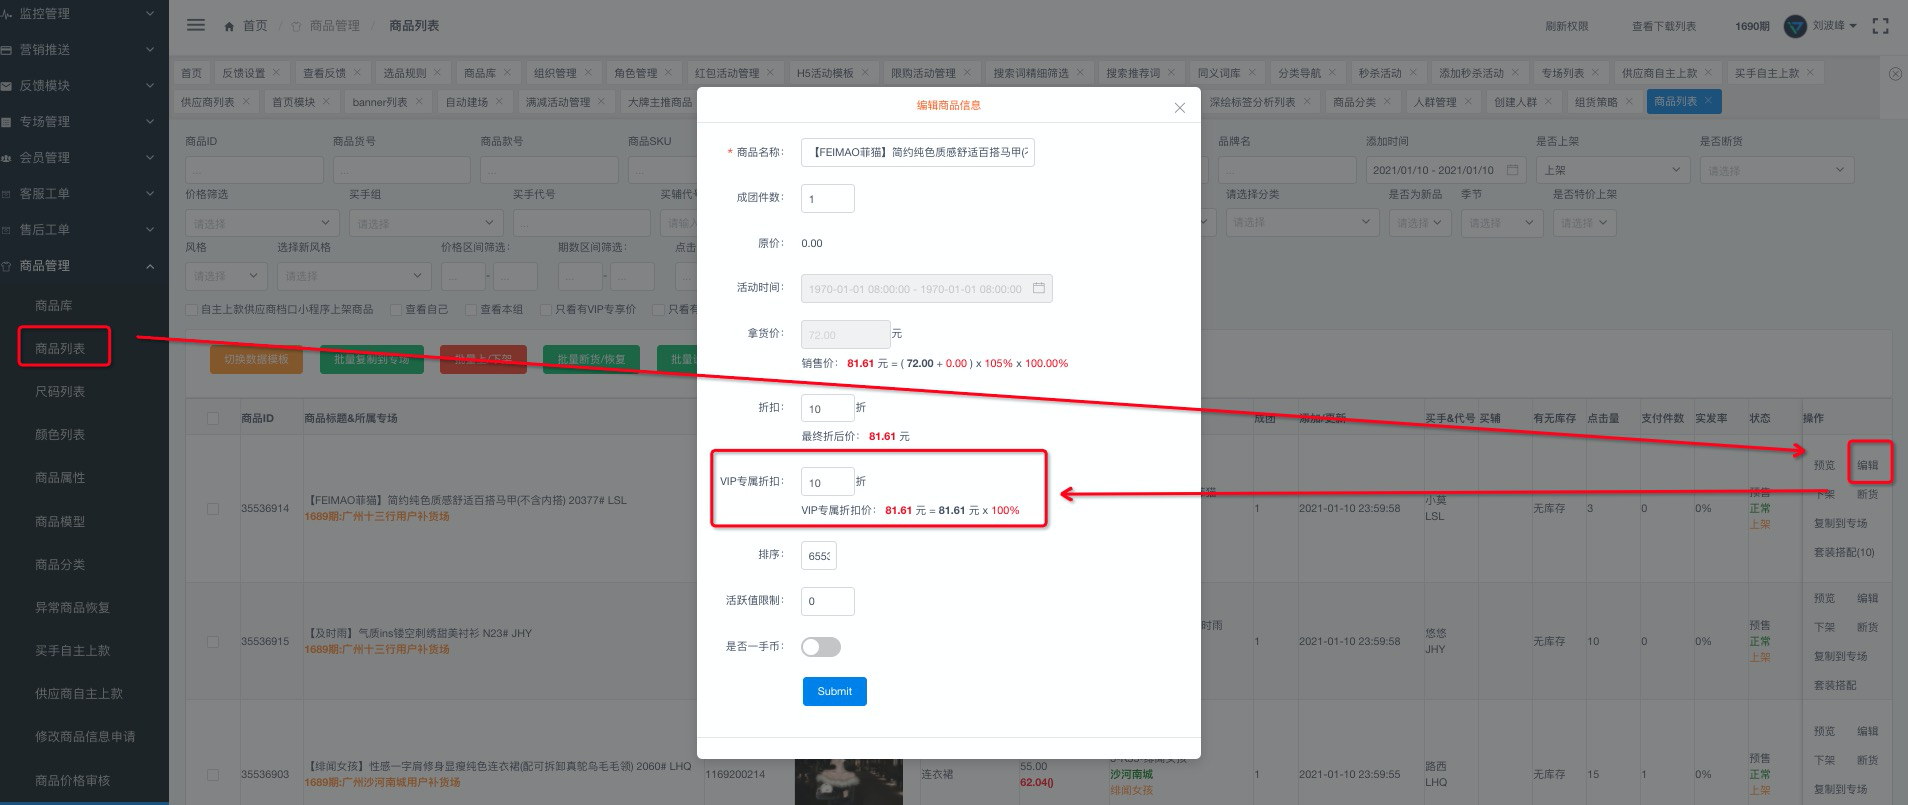Check 自主上款供应商档口小程序上架商品 checkbox

tap(191, 310)
